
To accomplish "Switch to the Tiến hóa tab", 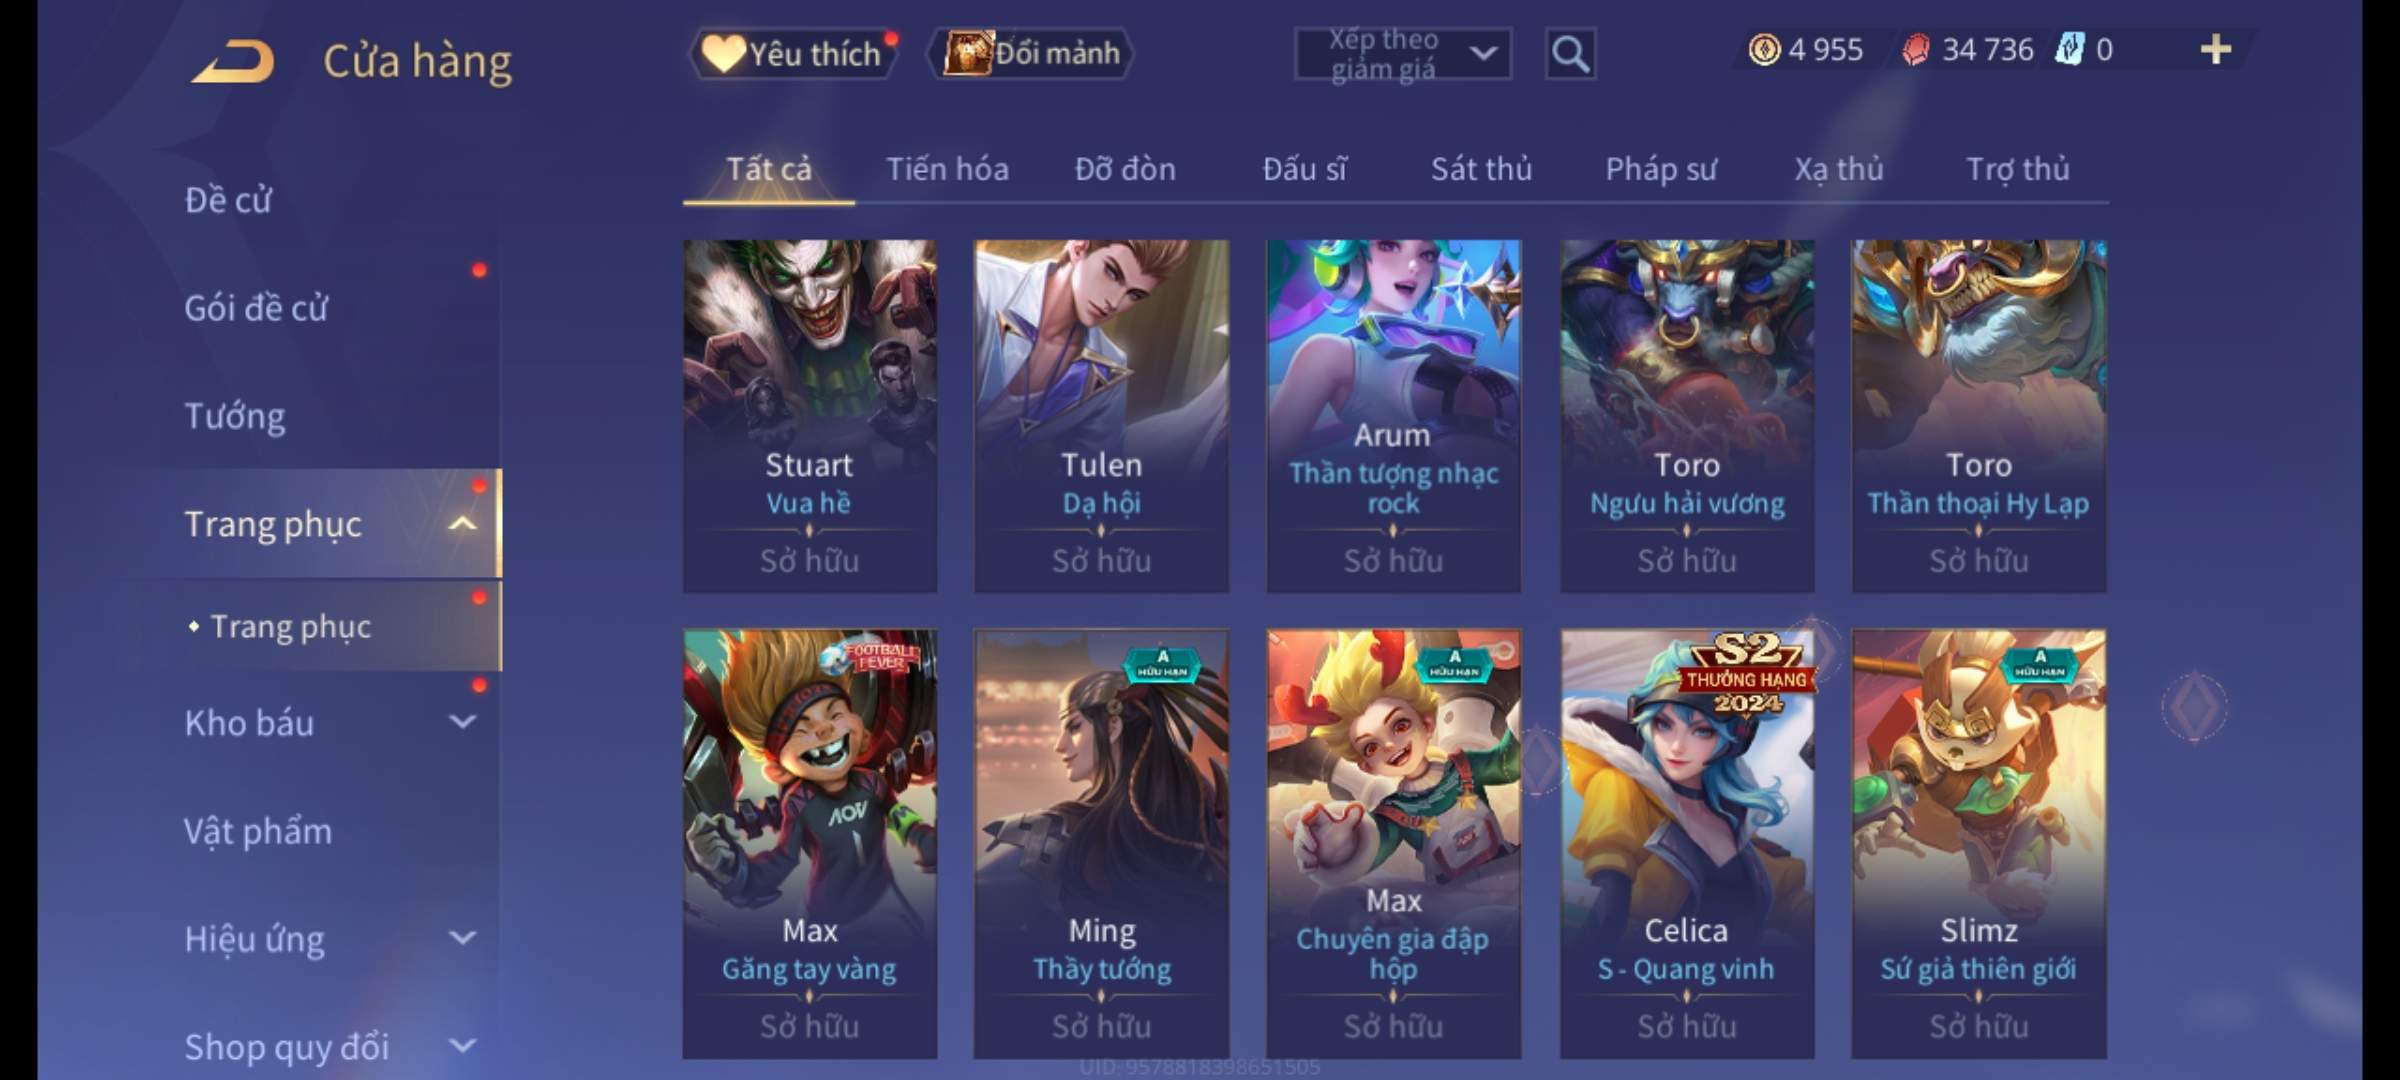I will (x=947, y=169).
